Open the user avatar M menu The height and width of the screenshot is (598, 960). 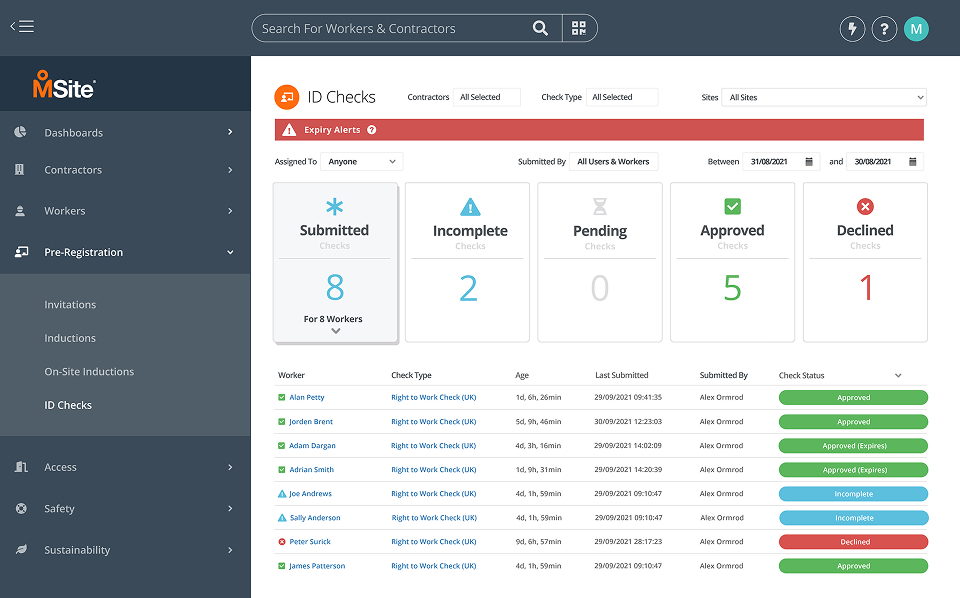click(x=916, y=29)
